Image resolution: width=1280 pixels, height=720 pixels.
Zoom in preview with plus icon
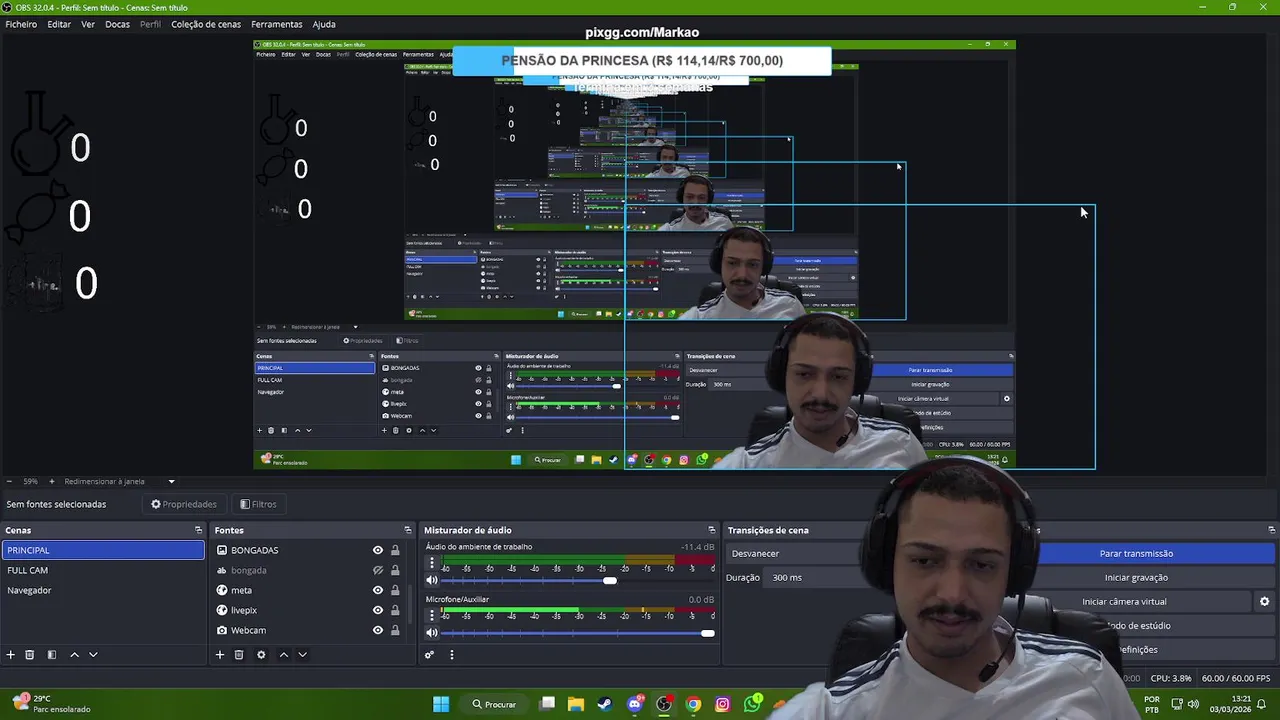(52, 481)
